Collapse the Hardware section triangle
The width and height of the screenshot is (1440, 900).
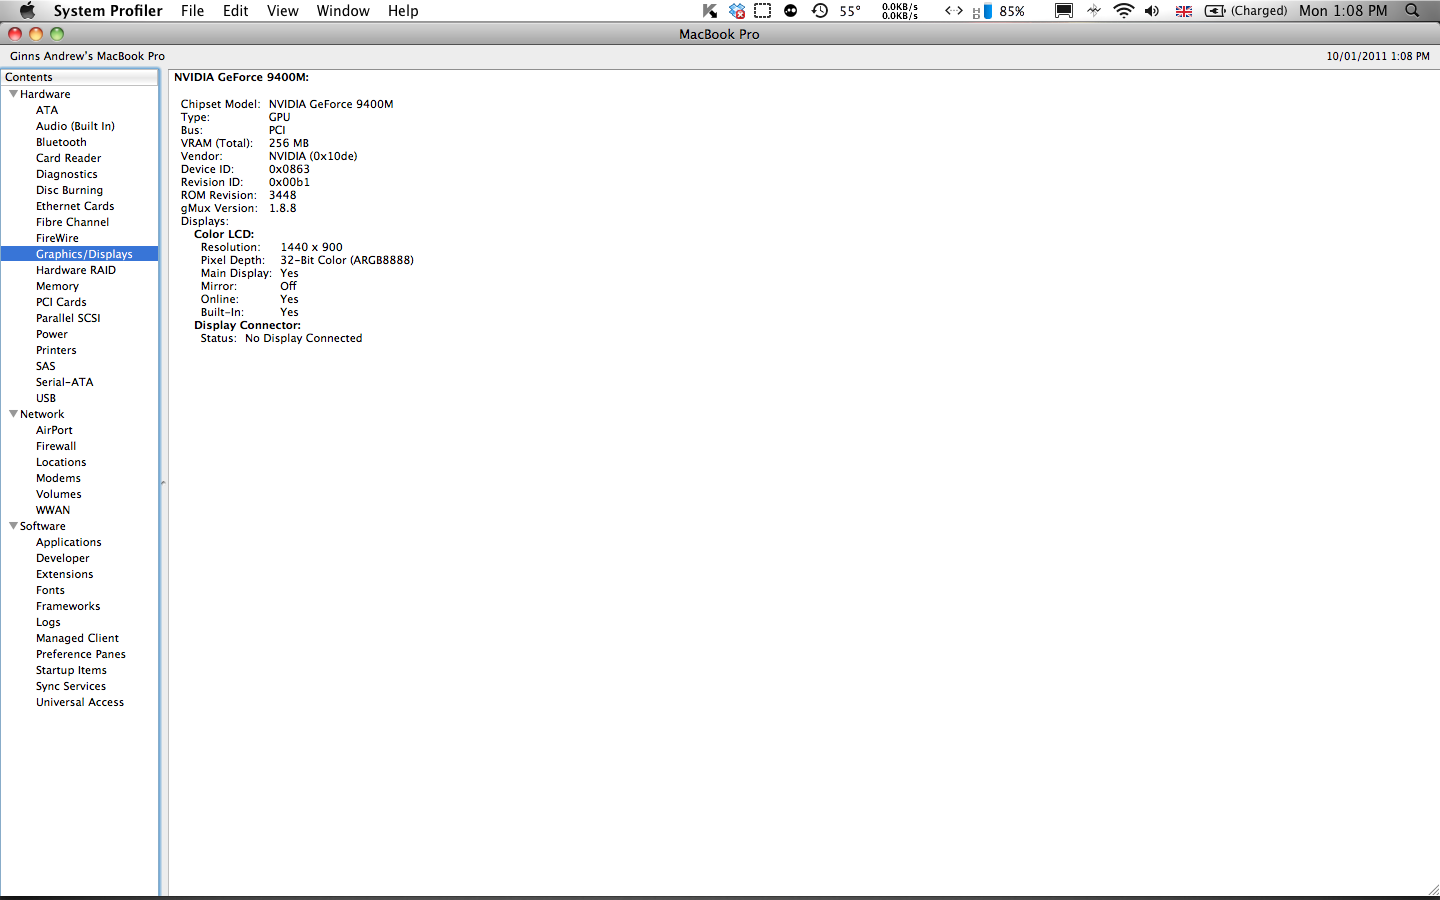[13, 94]
